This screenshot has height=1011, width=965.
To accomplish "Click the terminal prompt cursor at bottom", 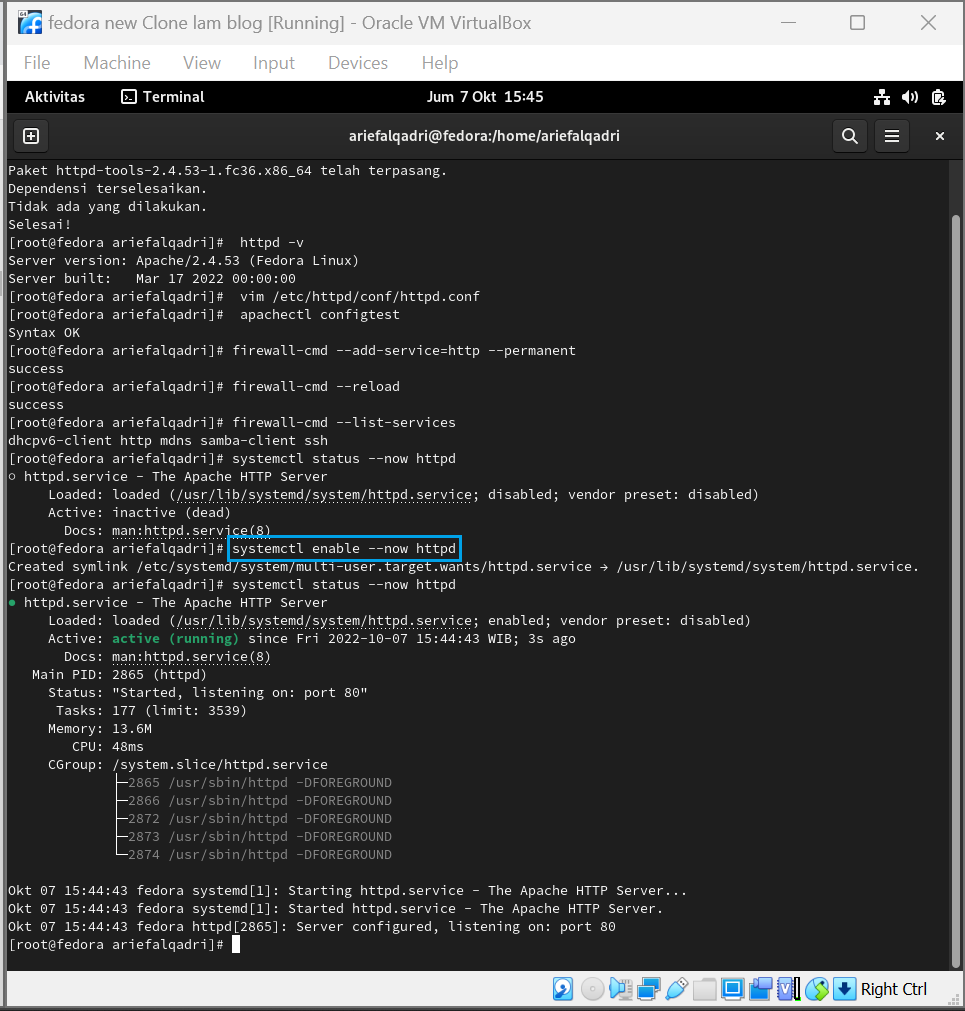I will click(236, 944).
